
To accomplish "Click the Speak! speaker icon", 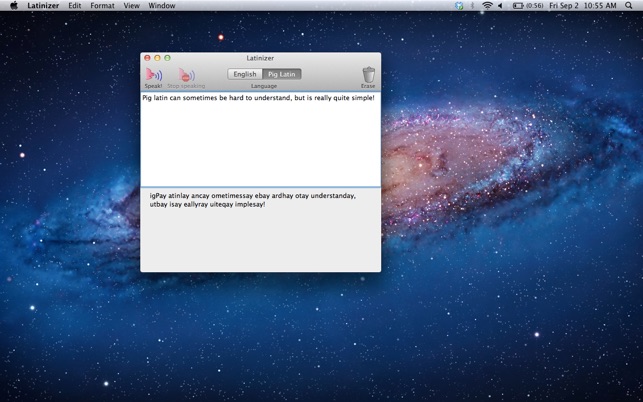I will point(154,75).
